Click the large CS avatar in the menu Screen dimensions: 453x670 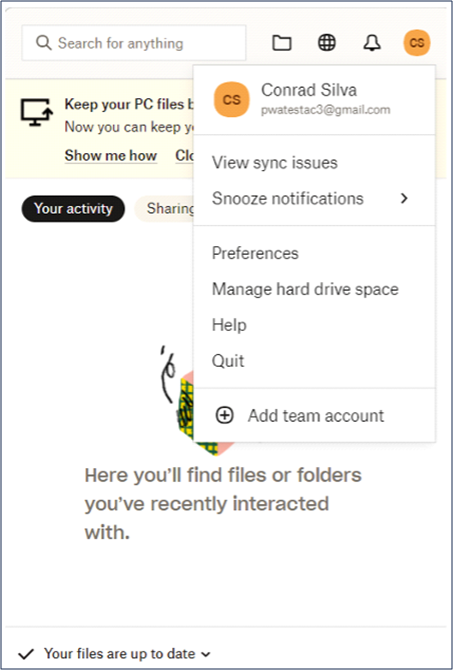point(232,99)
